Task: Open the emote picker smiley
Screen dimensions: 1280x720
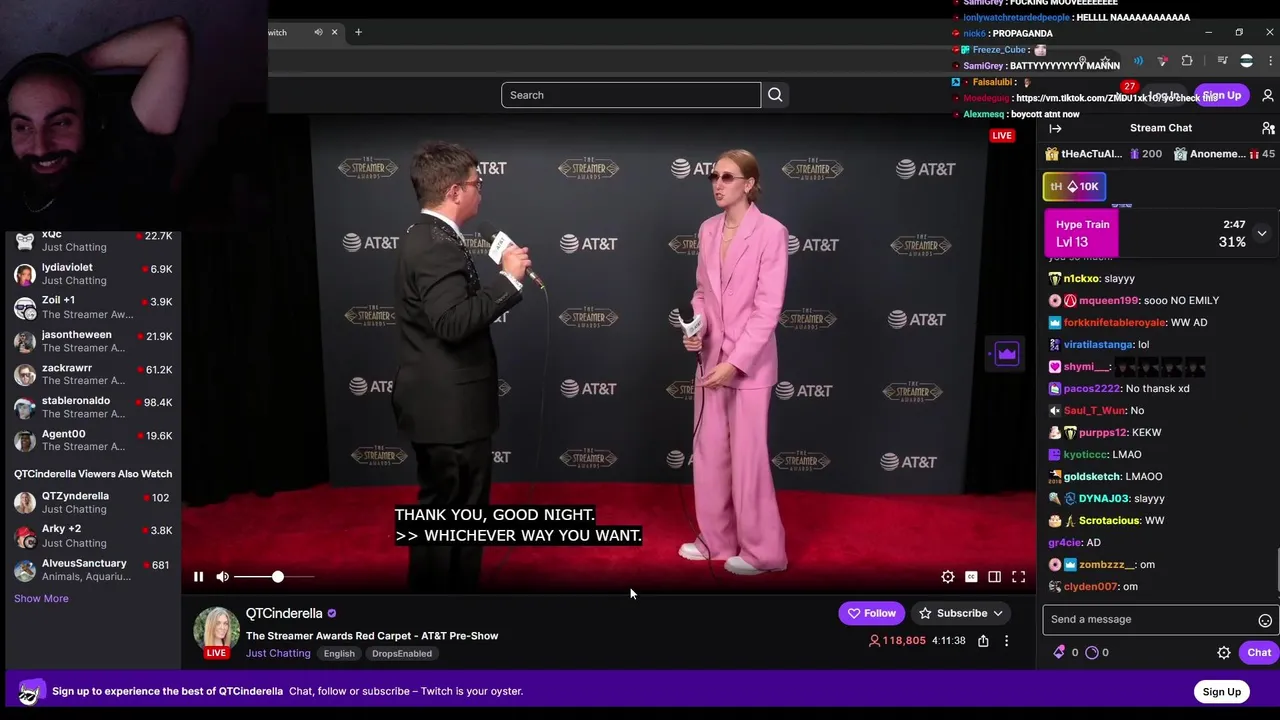Action: pos(1265,620)
